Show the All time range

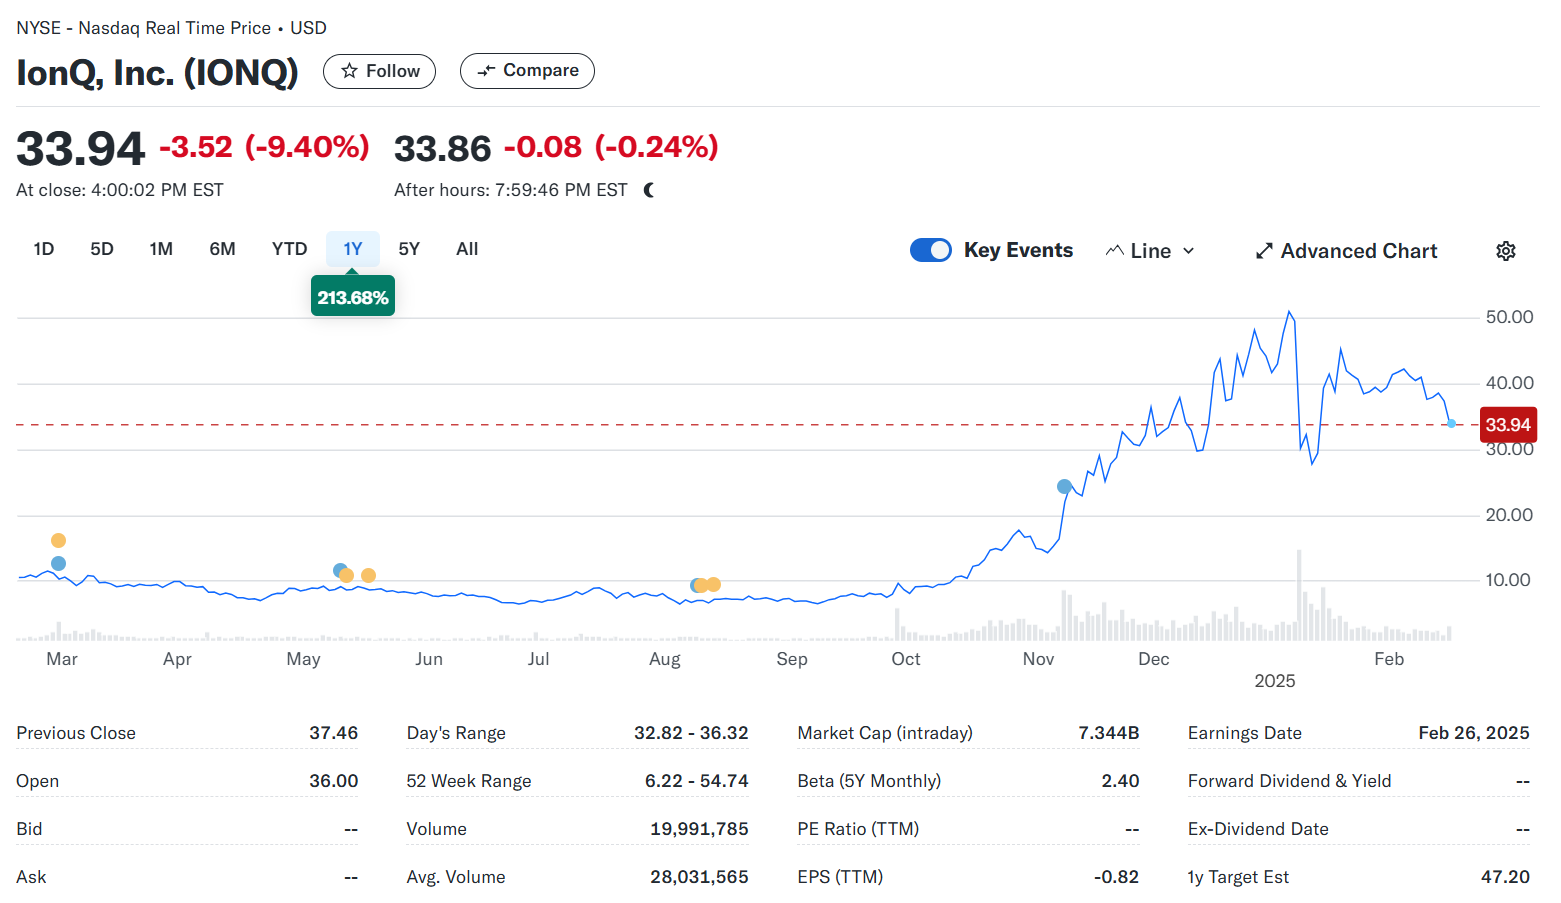(467, 249)
